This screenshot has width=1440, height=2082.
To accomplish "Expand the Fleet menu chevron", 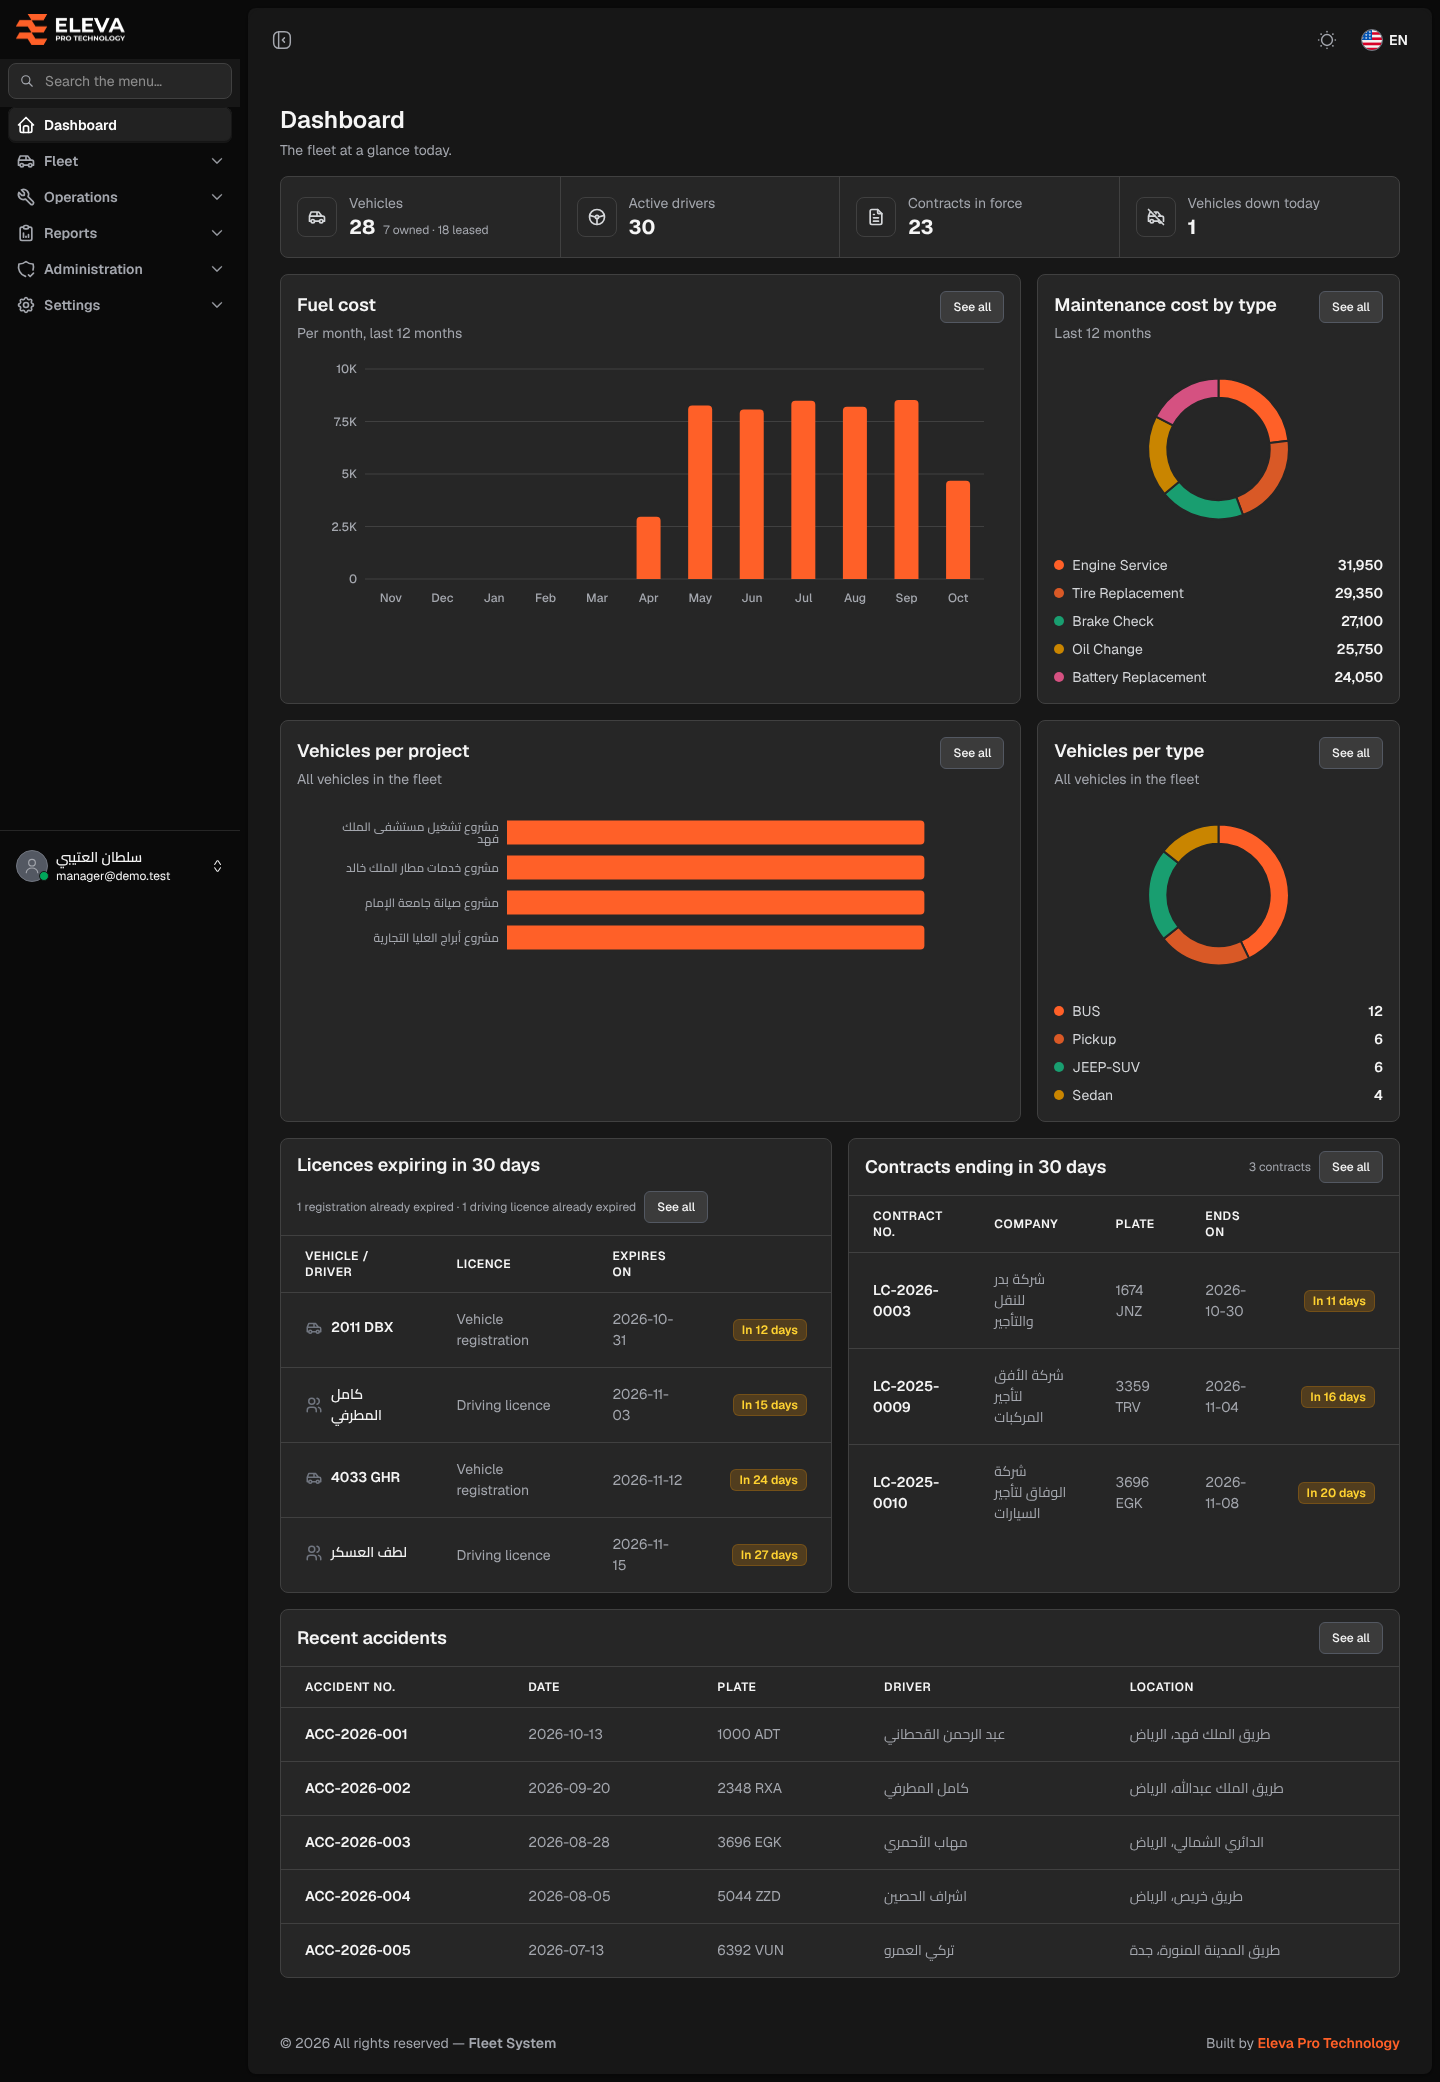I will pyautogui.click(x=217, y=161).
